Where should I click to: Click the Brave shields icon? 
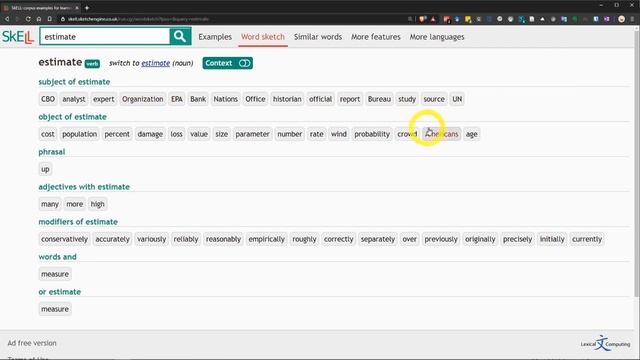point(422,19)
